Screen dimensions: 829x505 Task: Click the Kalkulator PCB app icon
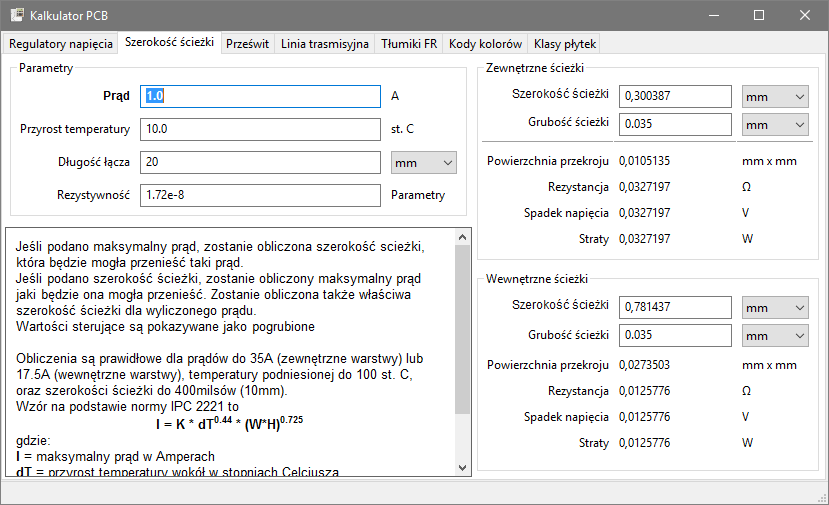click(15, 16)
